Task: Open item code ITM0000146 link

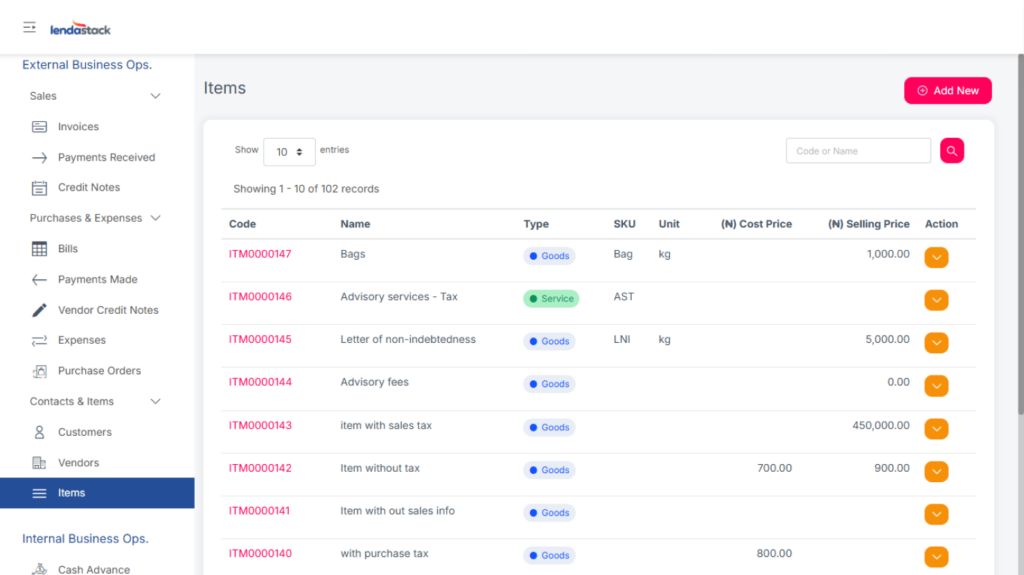Action: [260, 297]
